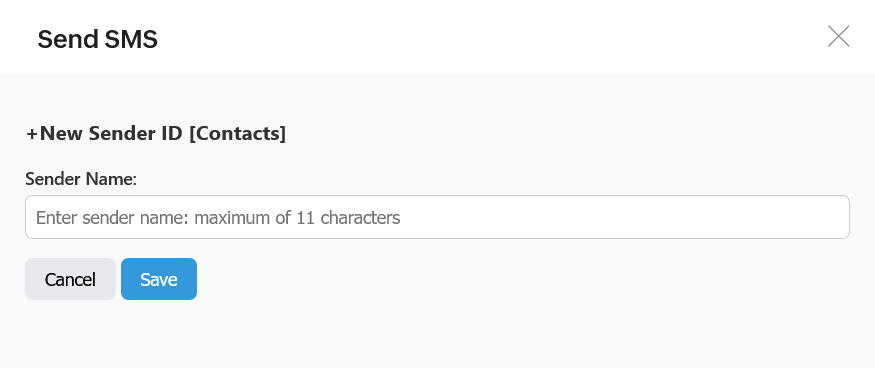Dismiss the dialog using the X icon

coord(838,36)
